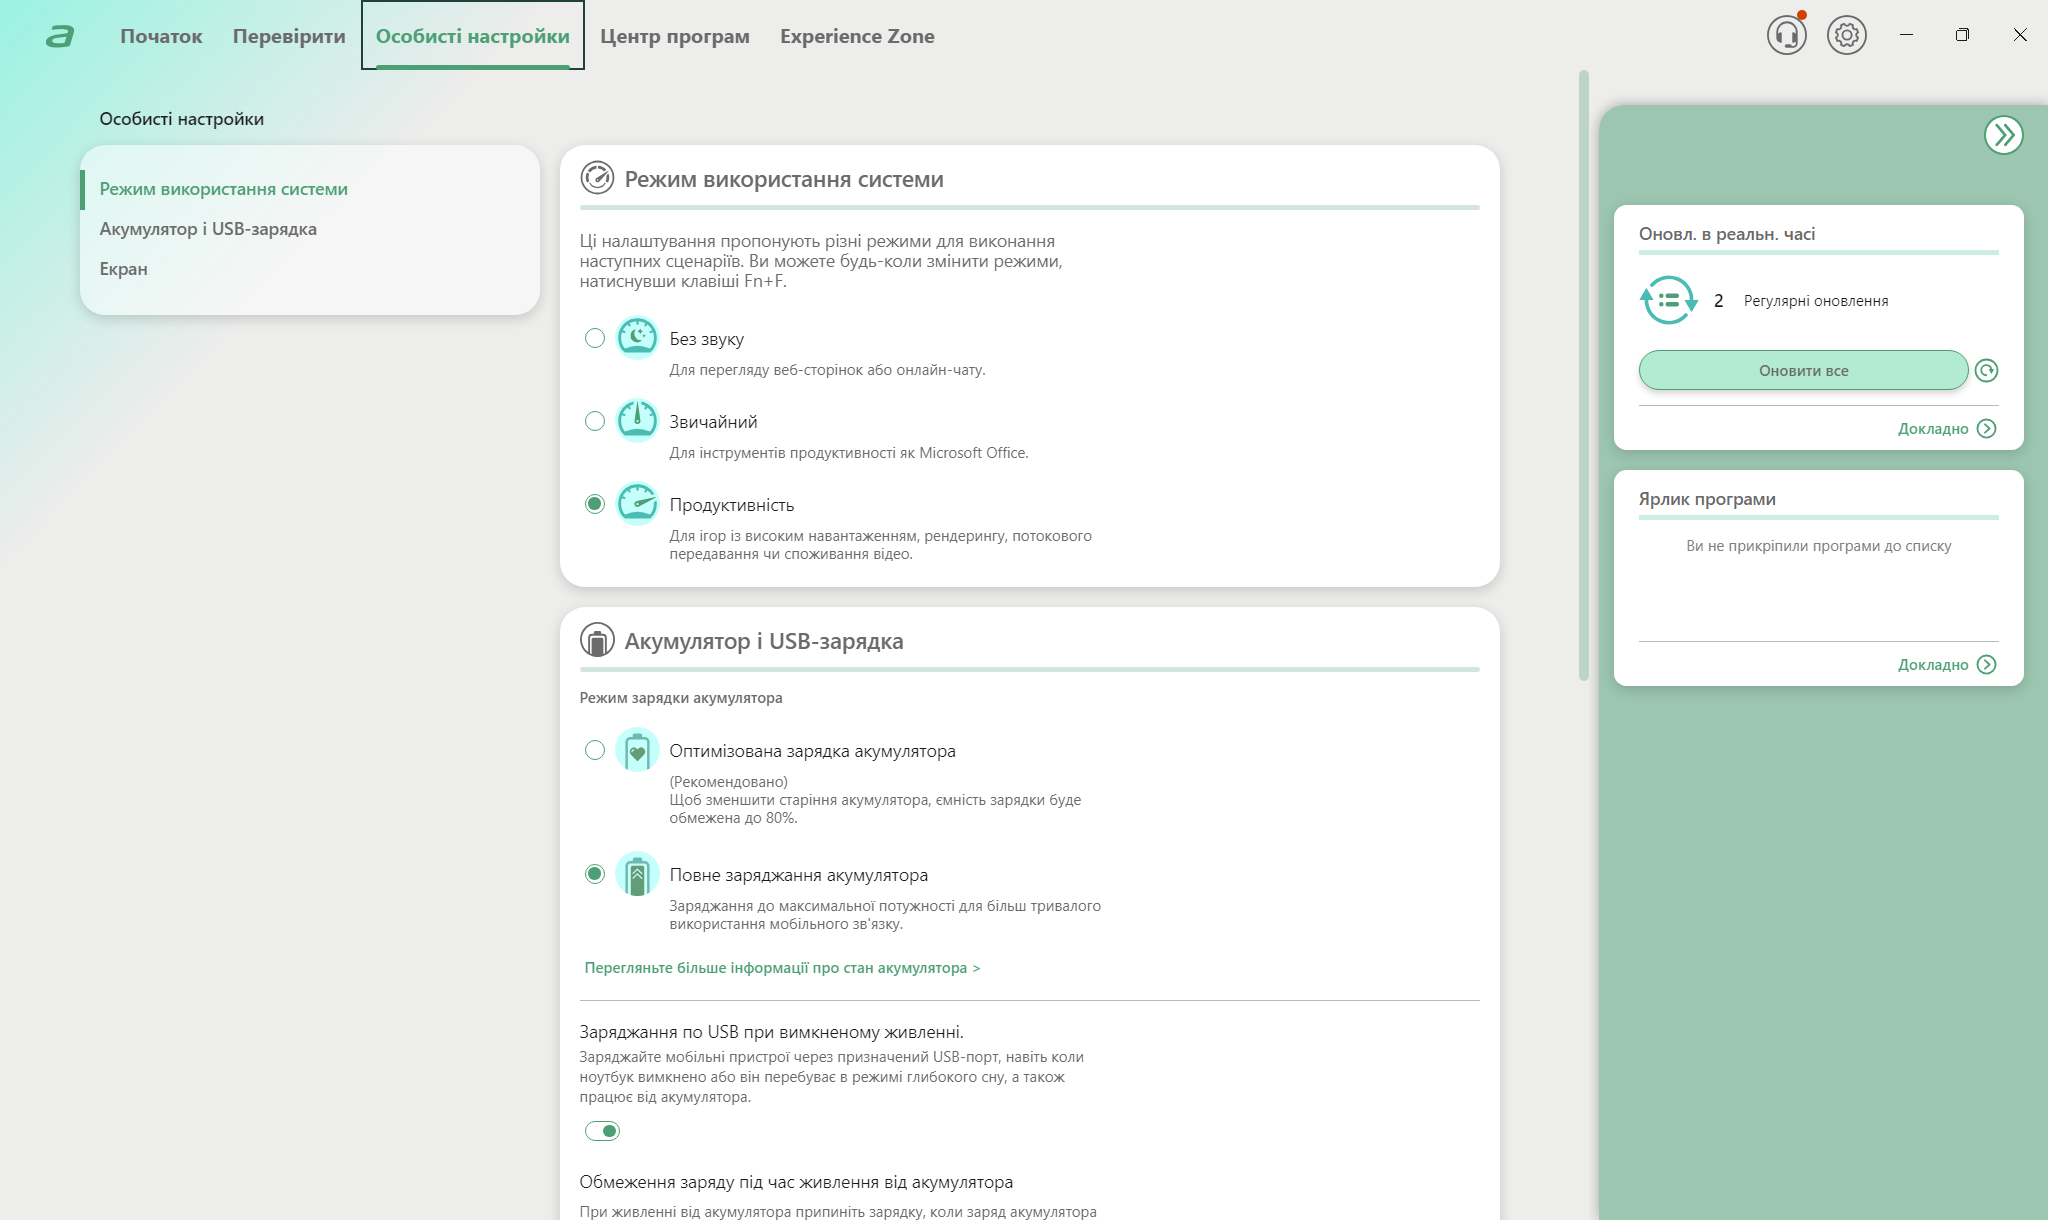Toggle USB charging when powered off

[x=602, y=1131]
